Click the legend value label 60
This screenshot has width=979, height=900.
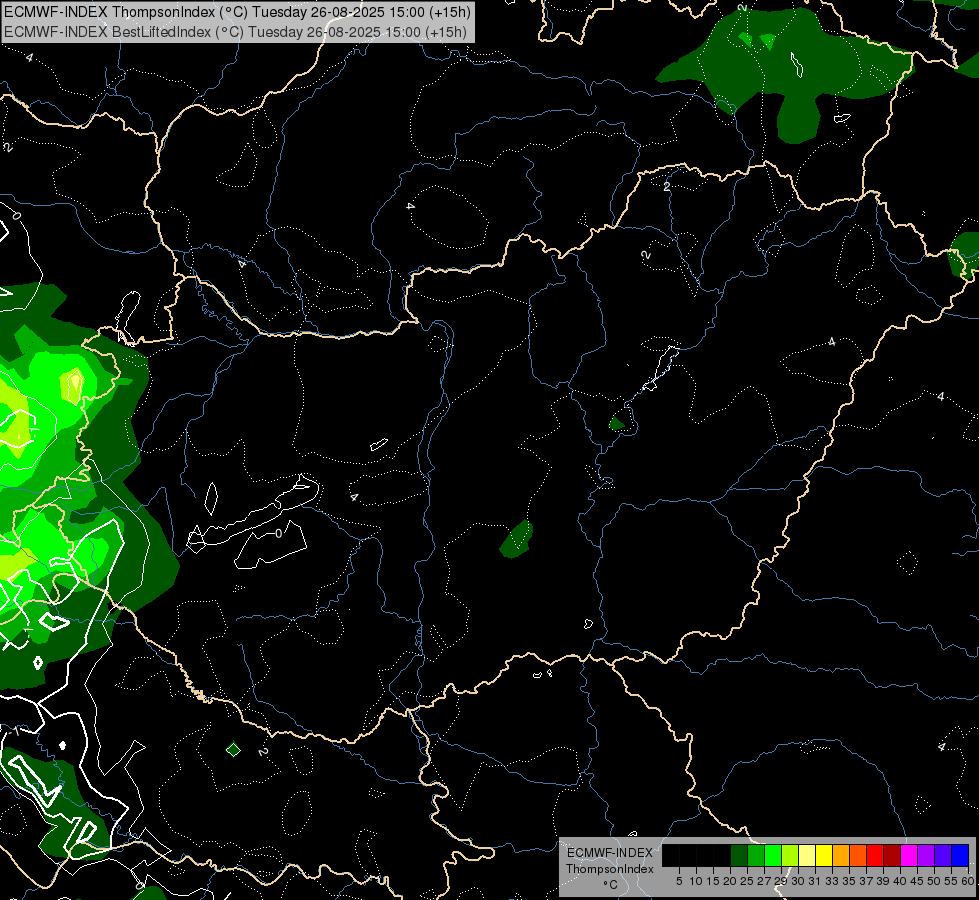tap(968, 881)
